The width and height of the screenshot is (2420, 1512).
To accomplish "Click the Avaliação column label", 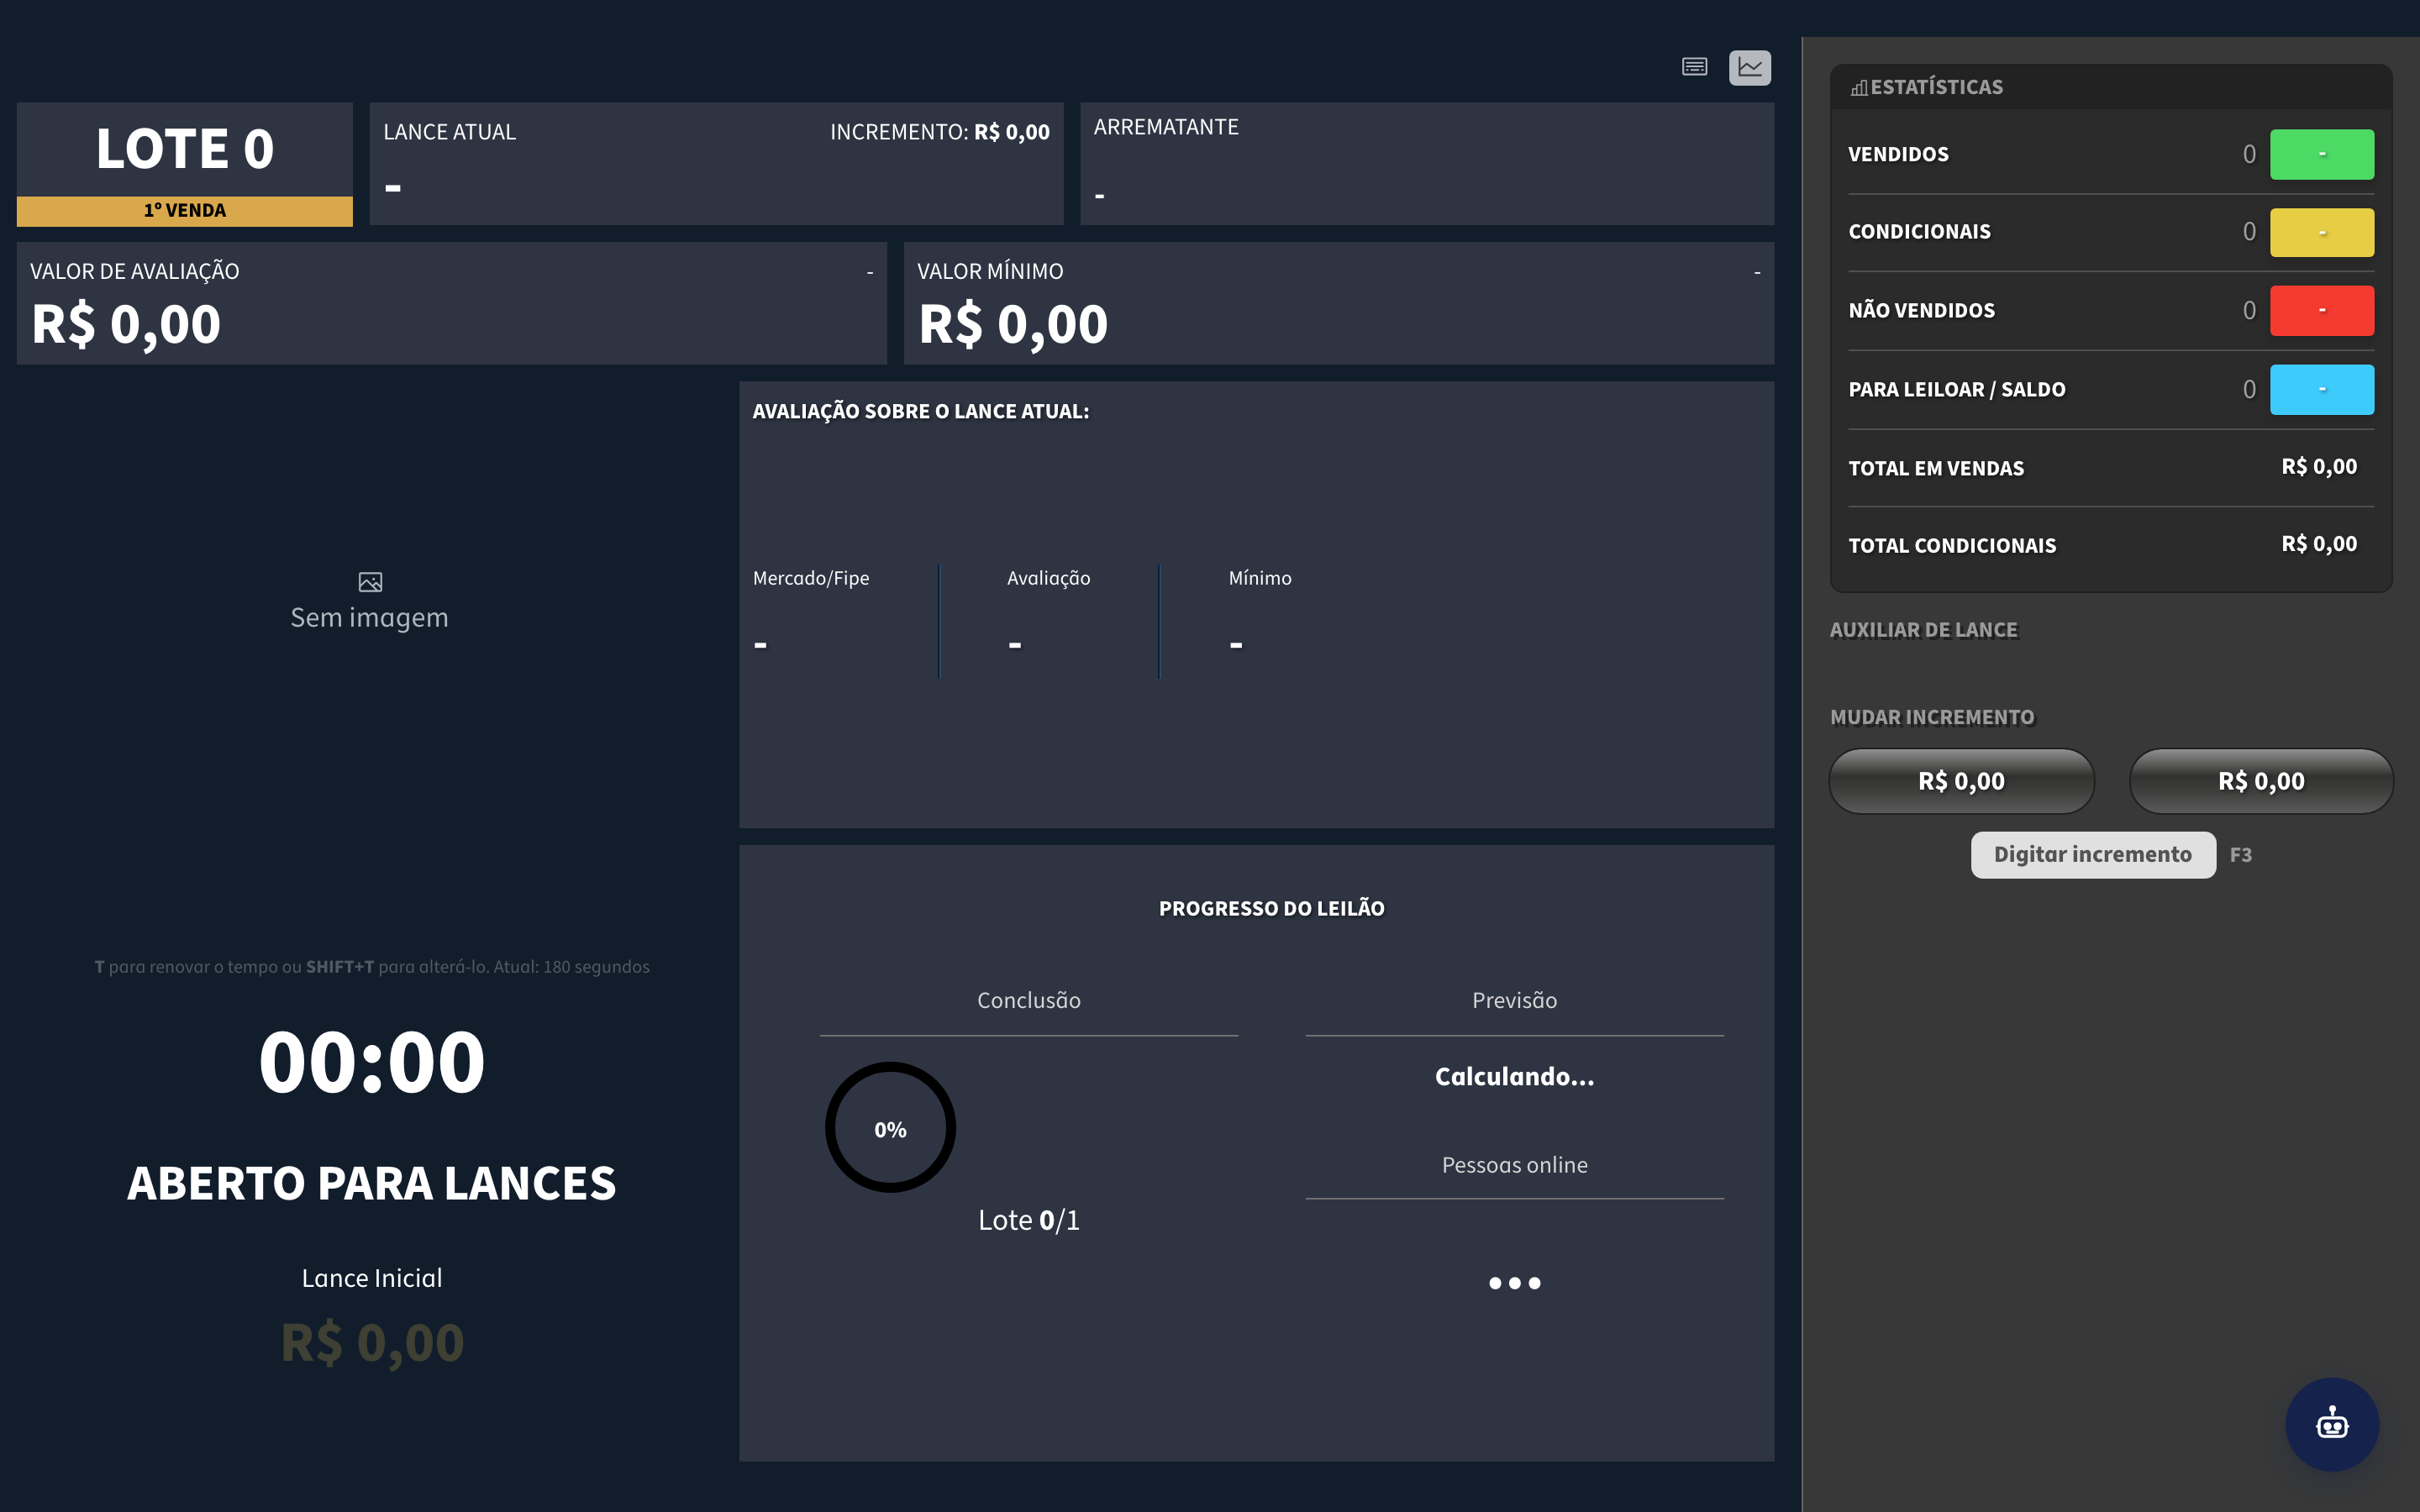I will coord(1048,578).
